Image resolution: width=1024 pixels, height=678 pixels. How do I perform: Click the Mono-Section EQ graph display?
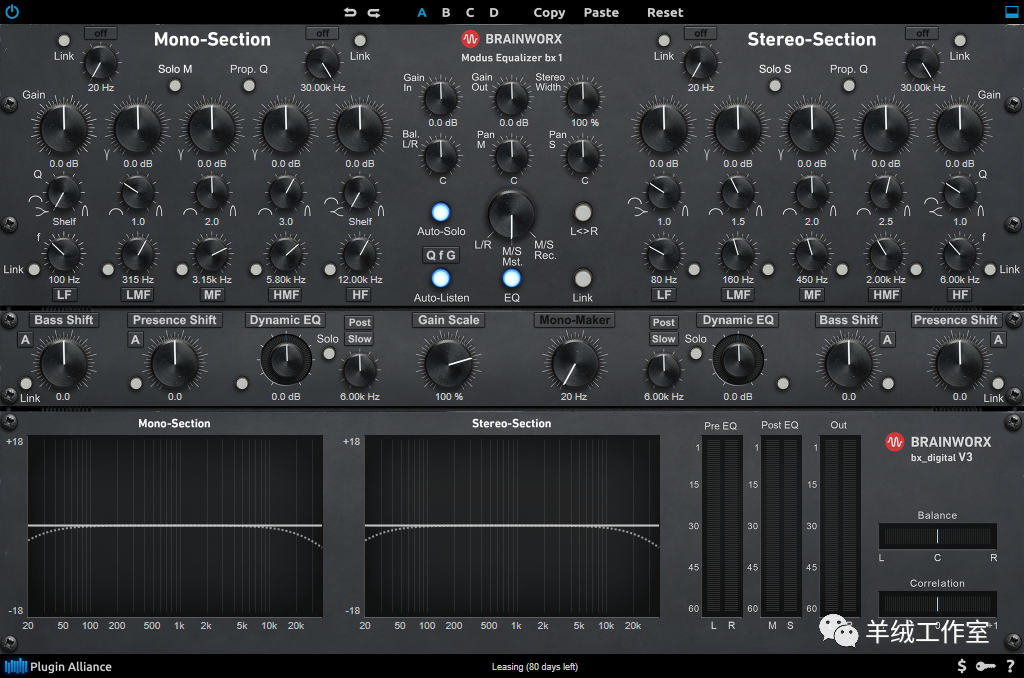[175, 525]
